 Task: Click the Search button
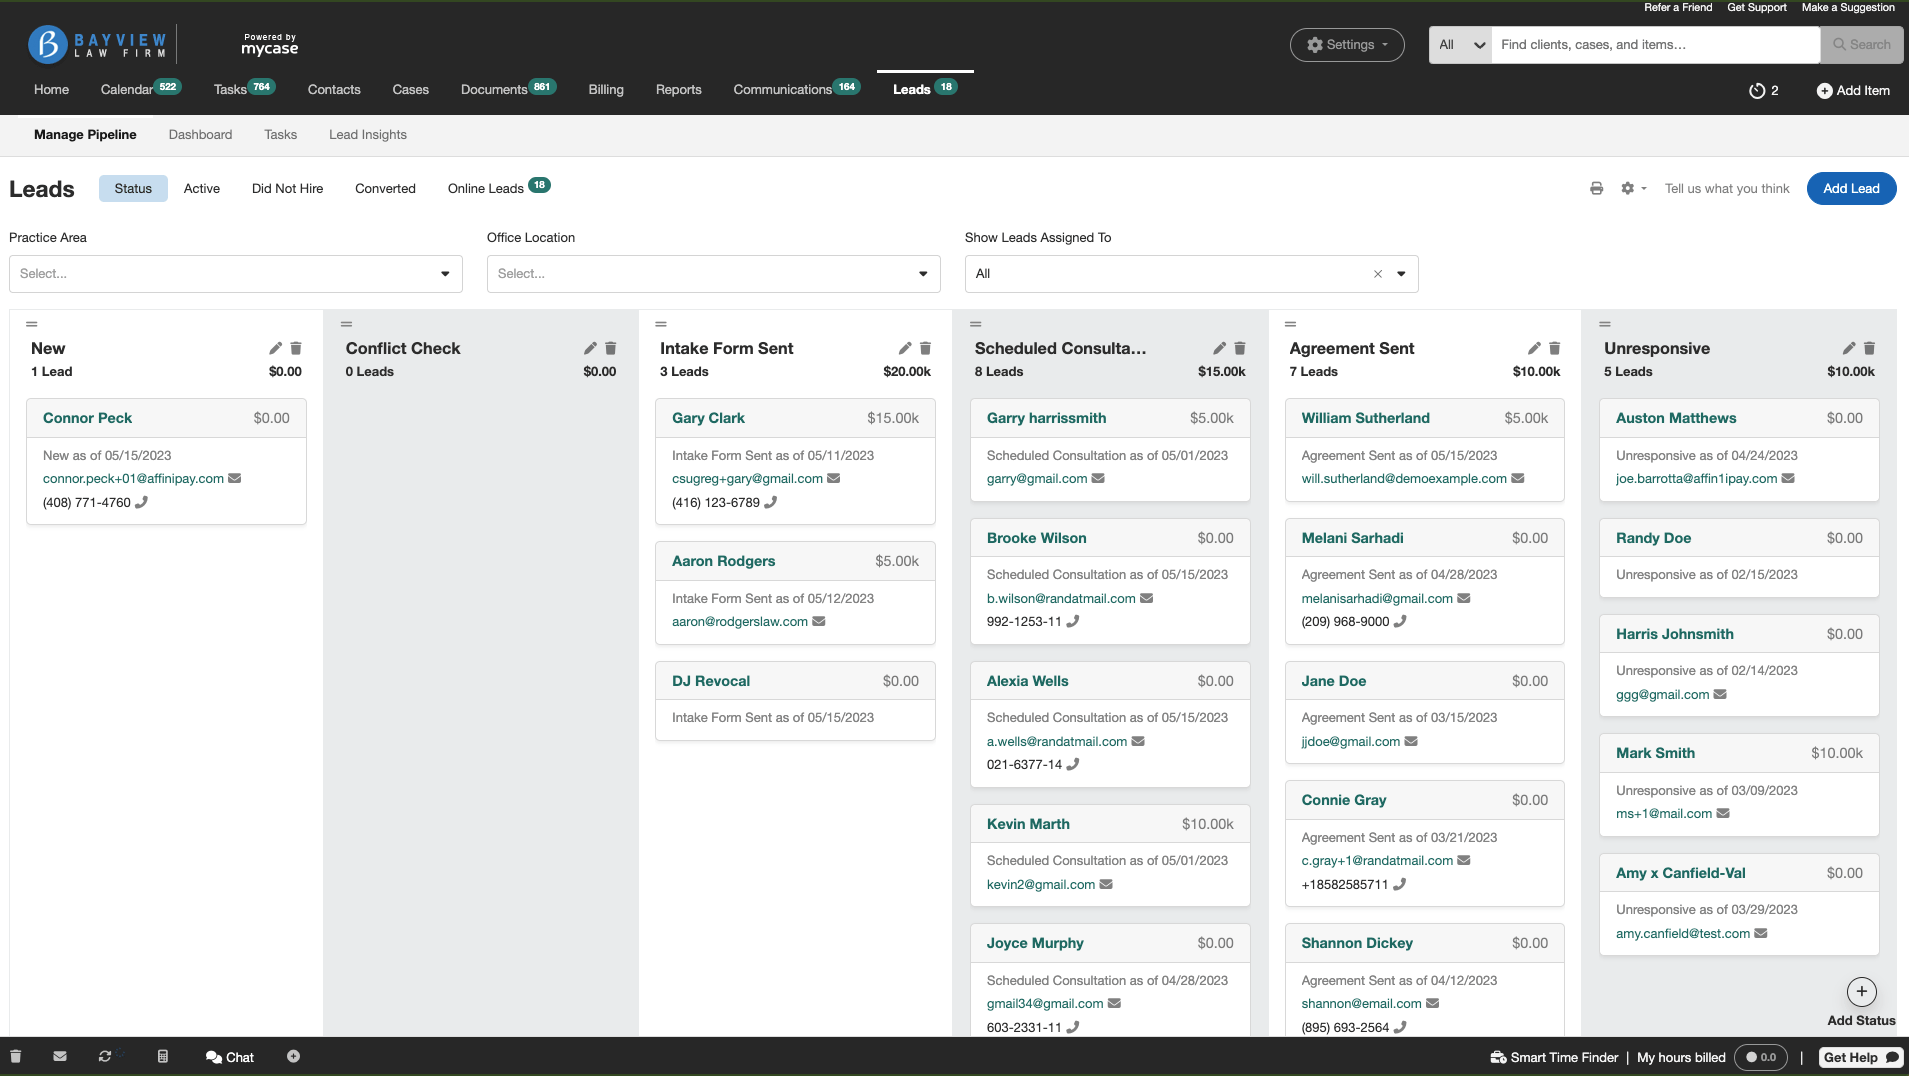(1861, 45)
